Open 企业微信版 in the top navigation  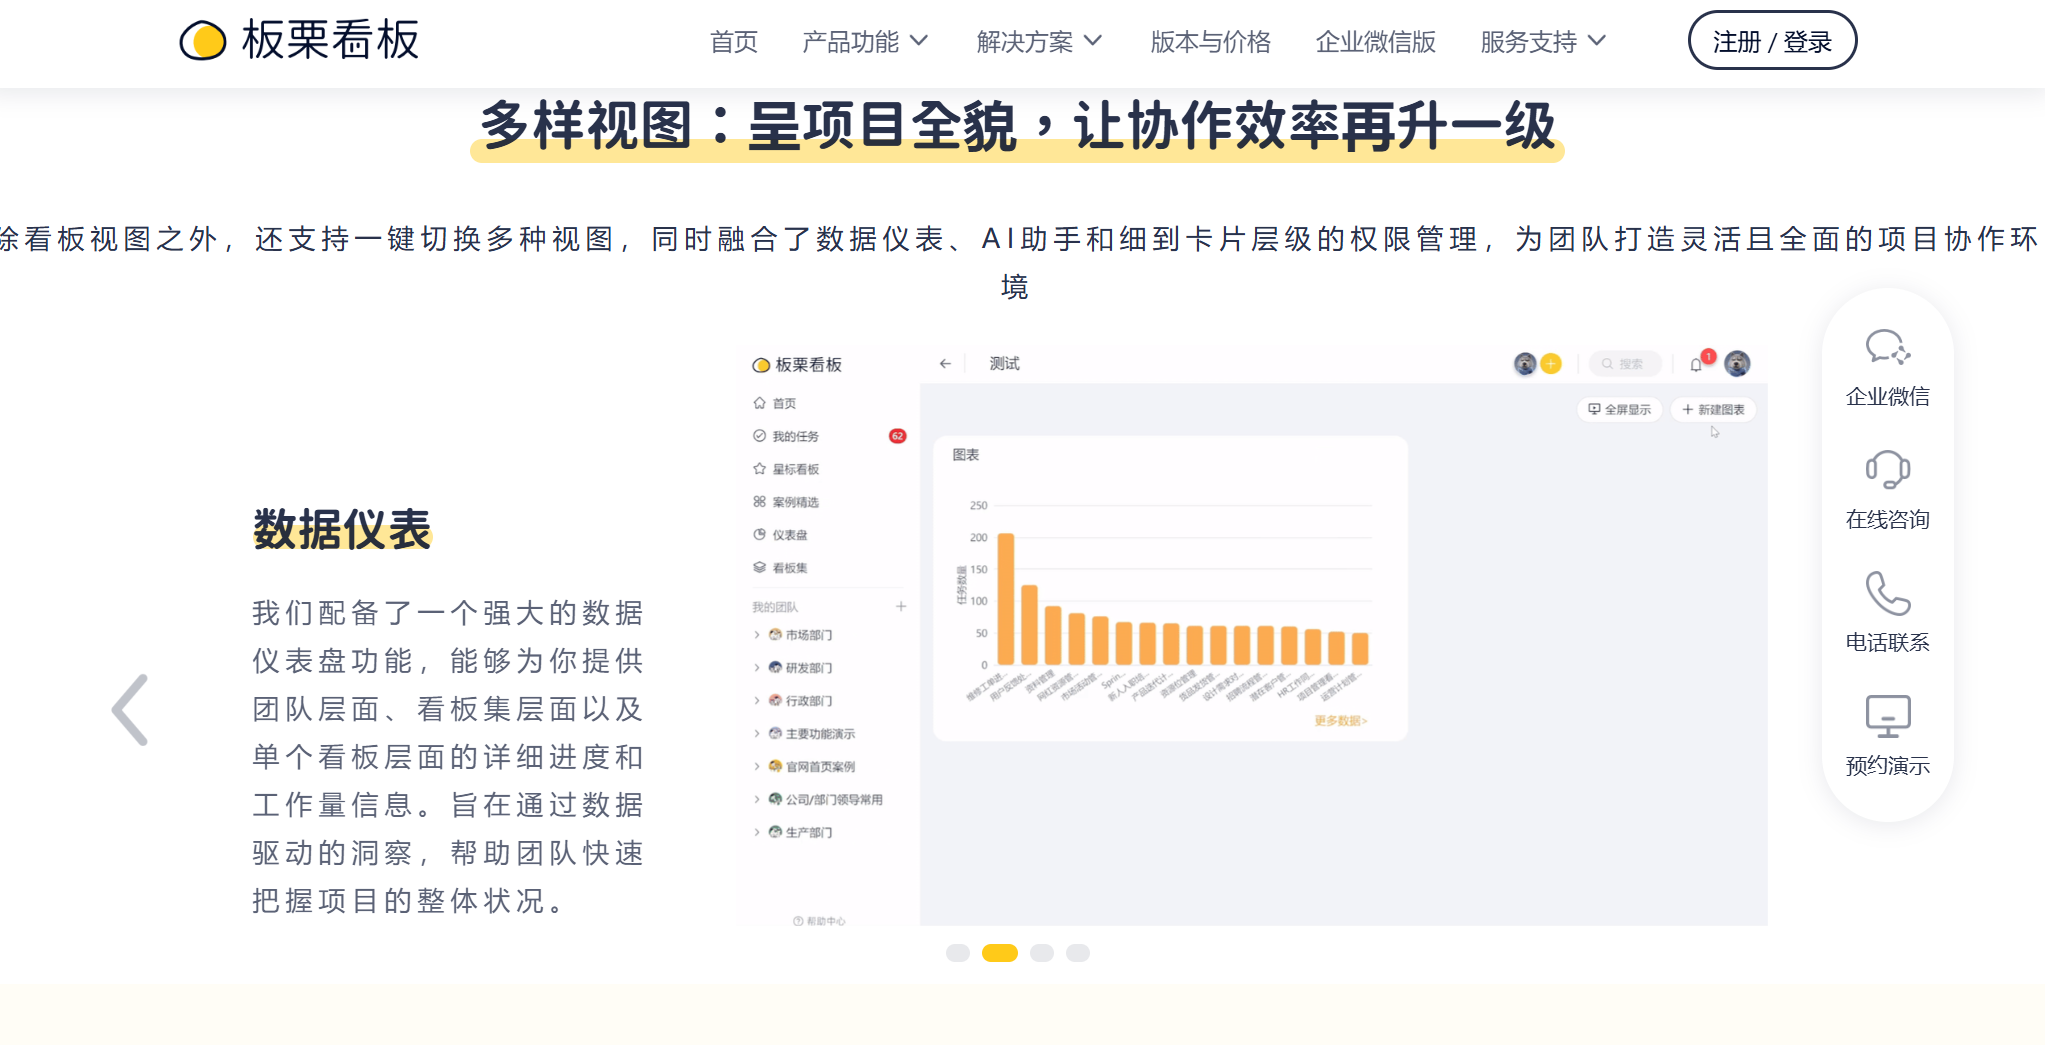[x=1376, y=42]
